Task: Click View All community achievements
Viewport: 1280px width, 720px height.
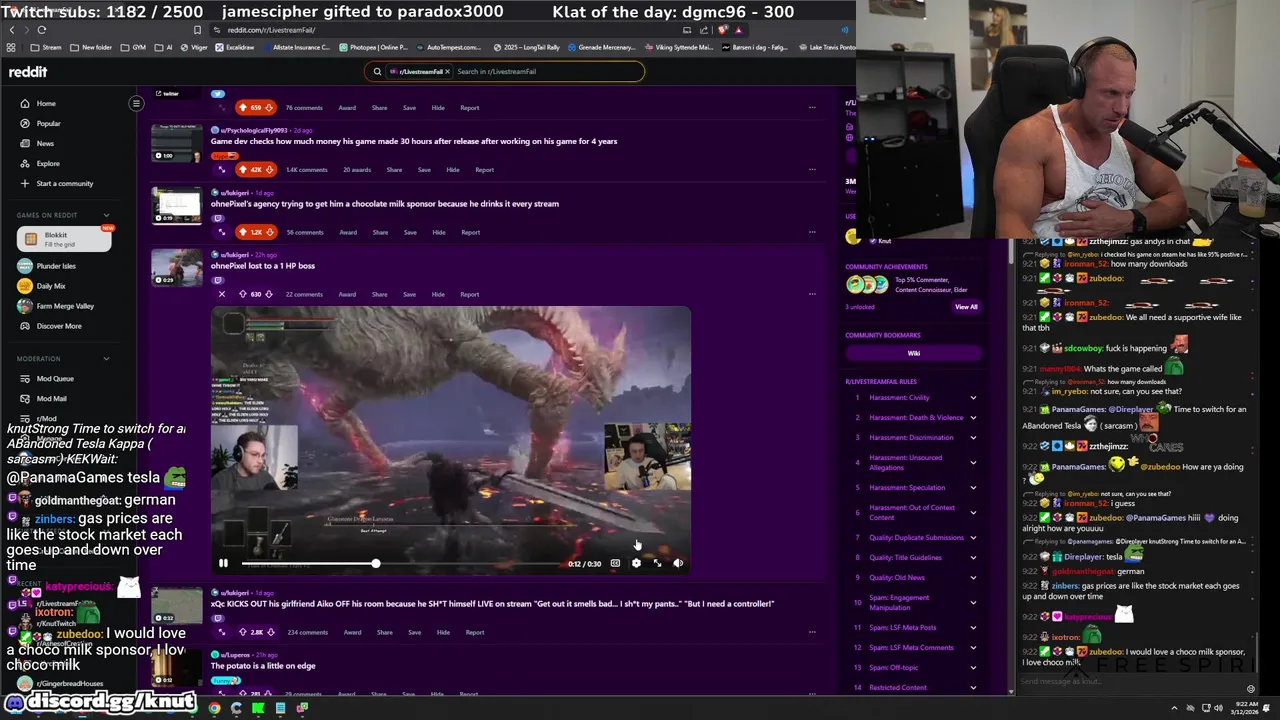Action: (x=966, y=307)
